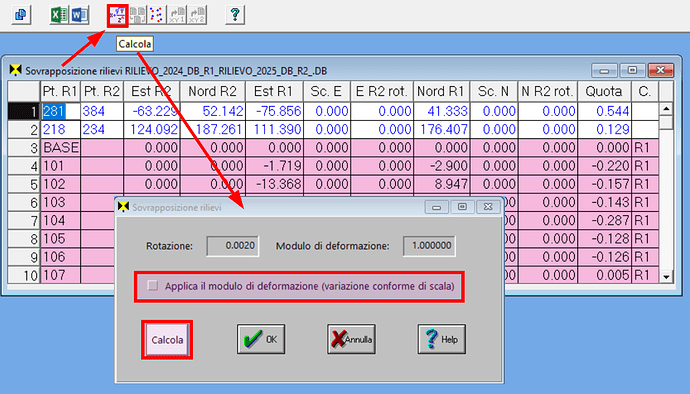Click the copy documents toolbar icon

(21, 15)
